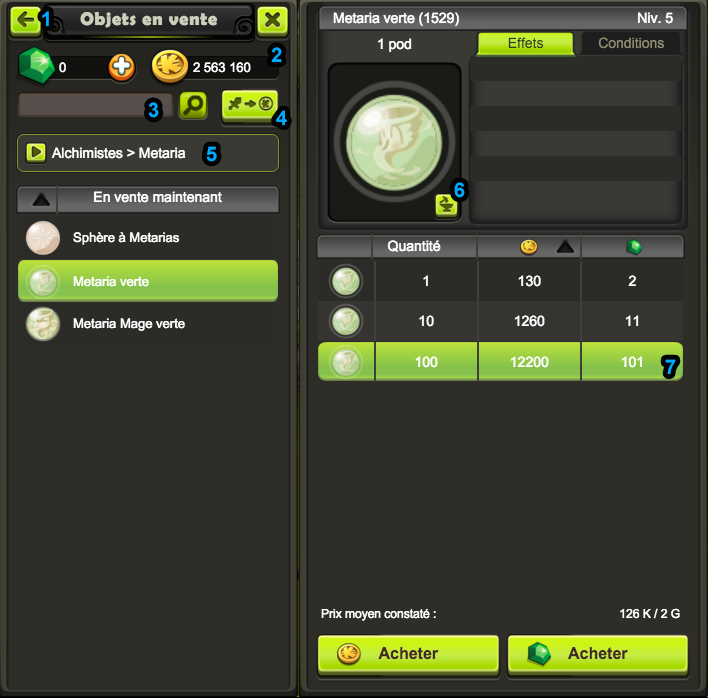Add gems with the orange plus icon

coord(121,67)
